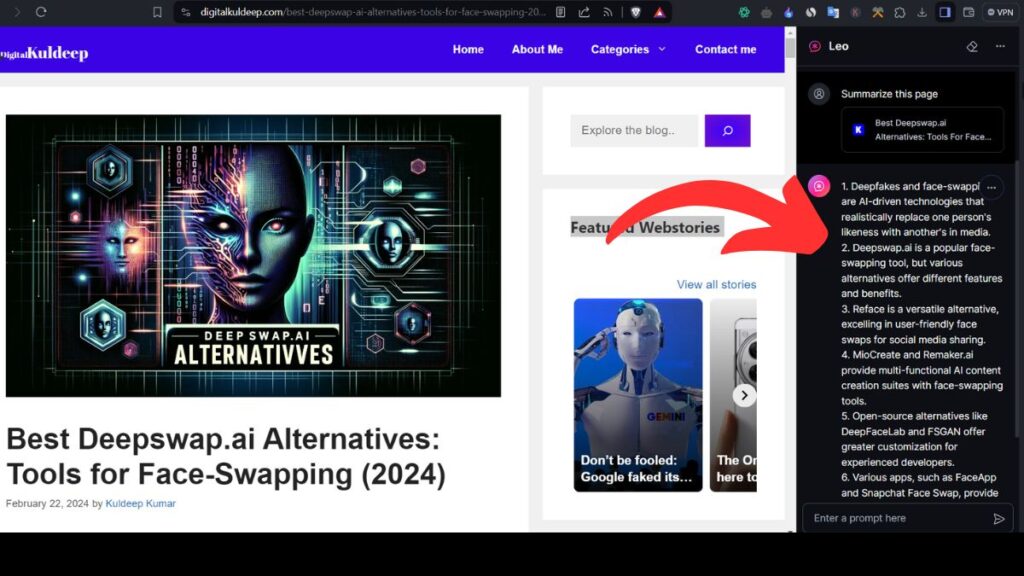Toggle the sidebar panel button in toolbar
The height and width of the screenshot is (576, 1024).
coord(944,12)
